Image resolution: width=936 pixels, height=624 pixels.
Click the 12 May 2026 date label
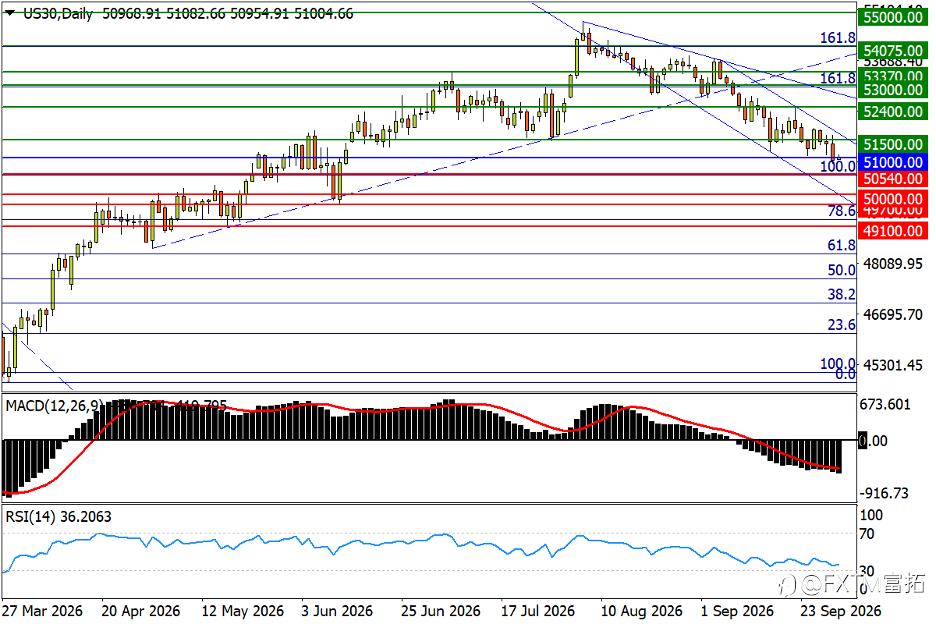pyautogui.click(x=243, y=611)
